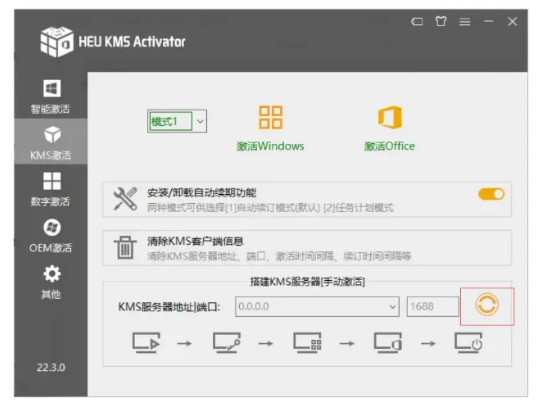541x406 pixels.
Task: Open the 智能激活 sidebar tab
Action: tap(51, 97)
